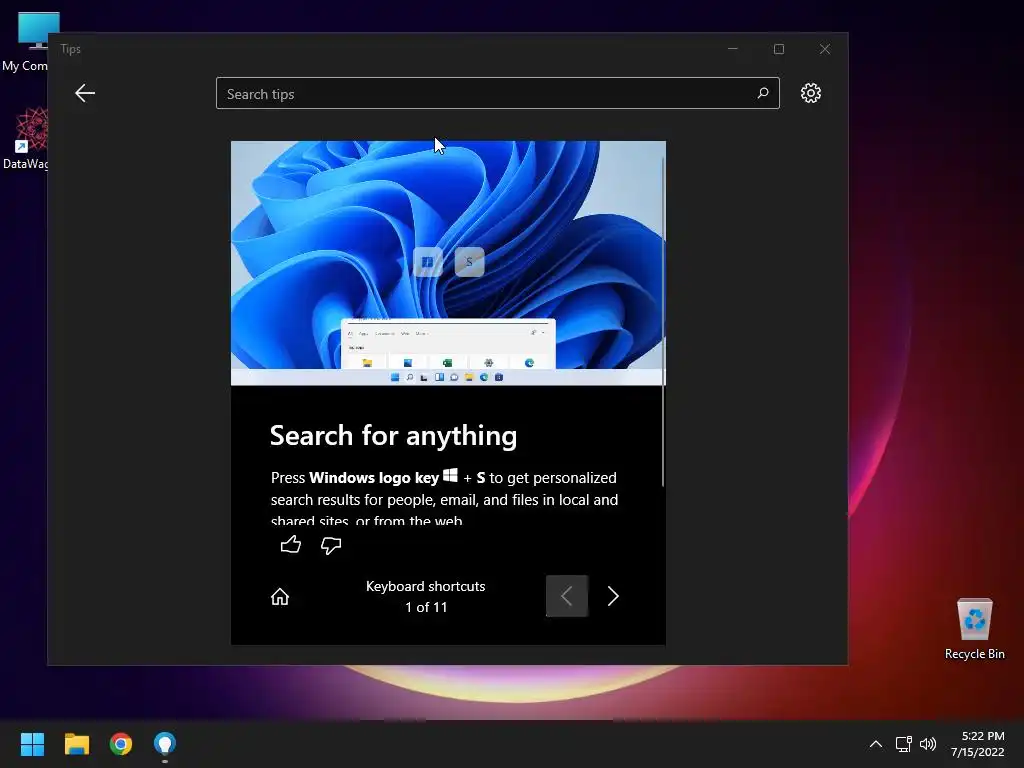The height and width of the screenshot is (768, 1024).
Task: Go back using the Tips back arrow
Action: tap(85, 93)
